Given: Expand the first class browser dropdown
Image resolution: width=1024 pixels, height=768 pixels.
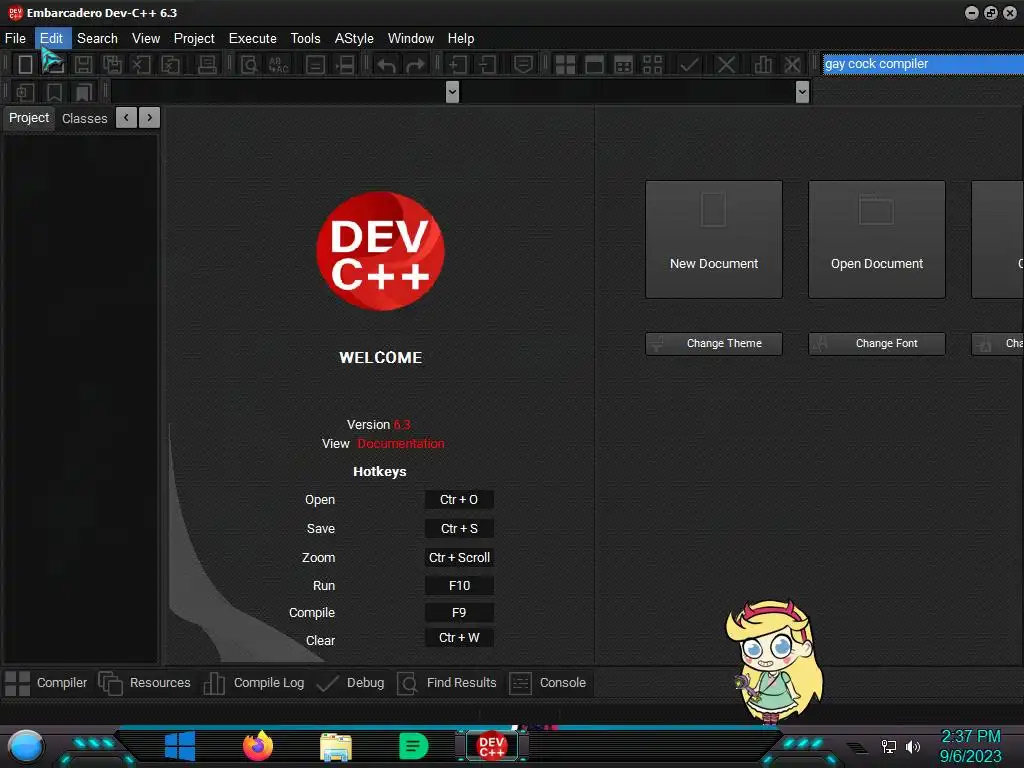Looking at the screenshot, I should pyautogui.click(x=452, y=92).
